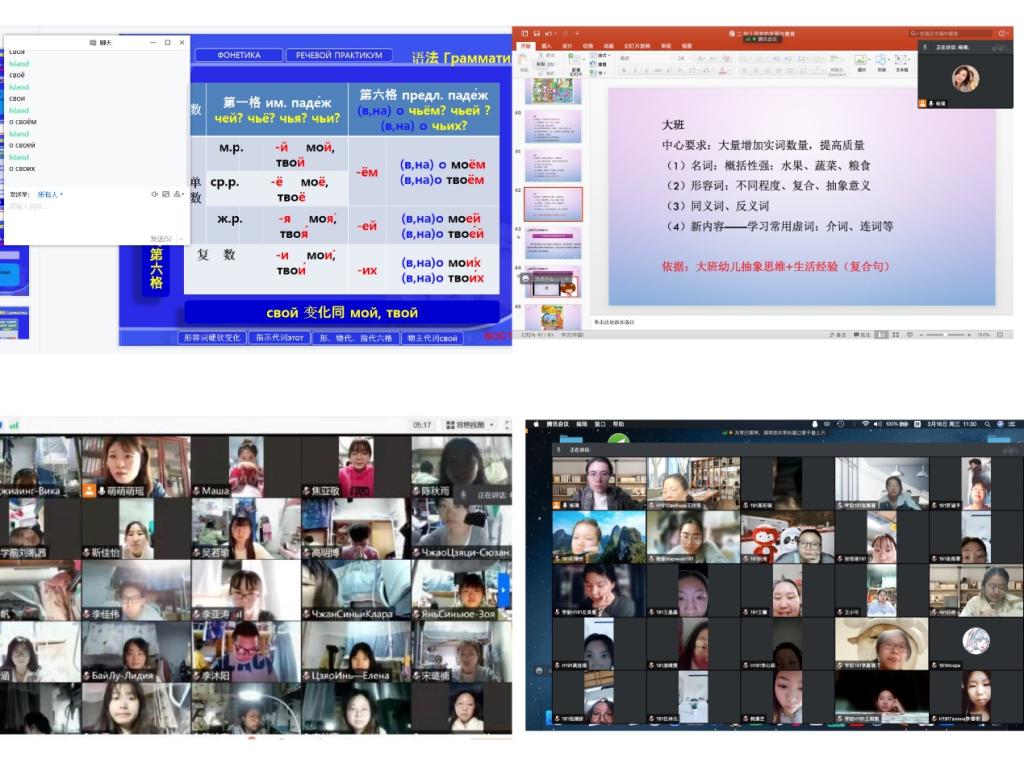Select slide 43 thumbnail in PowerPoint panel
This screenshot has height=767, width=1024.
(553, 242)
